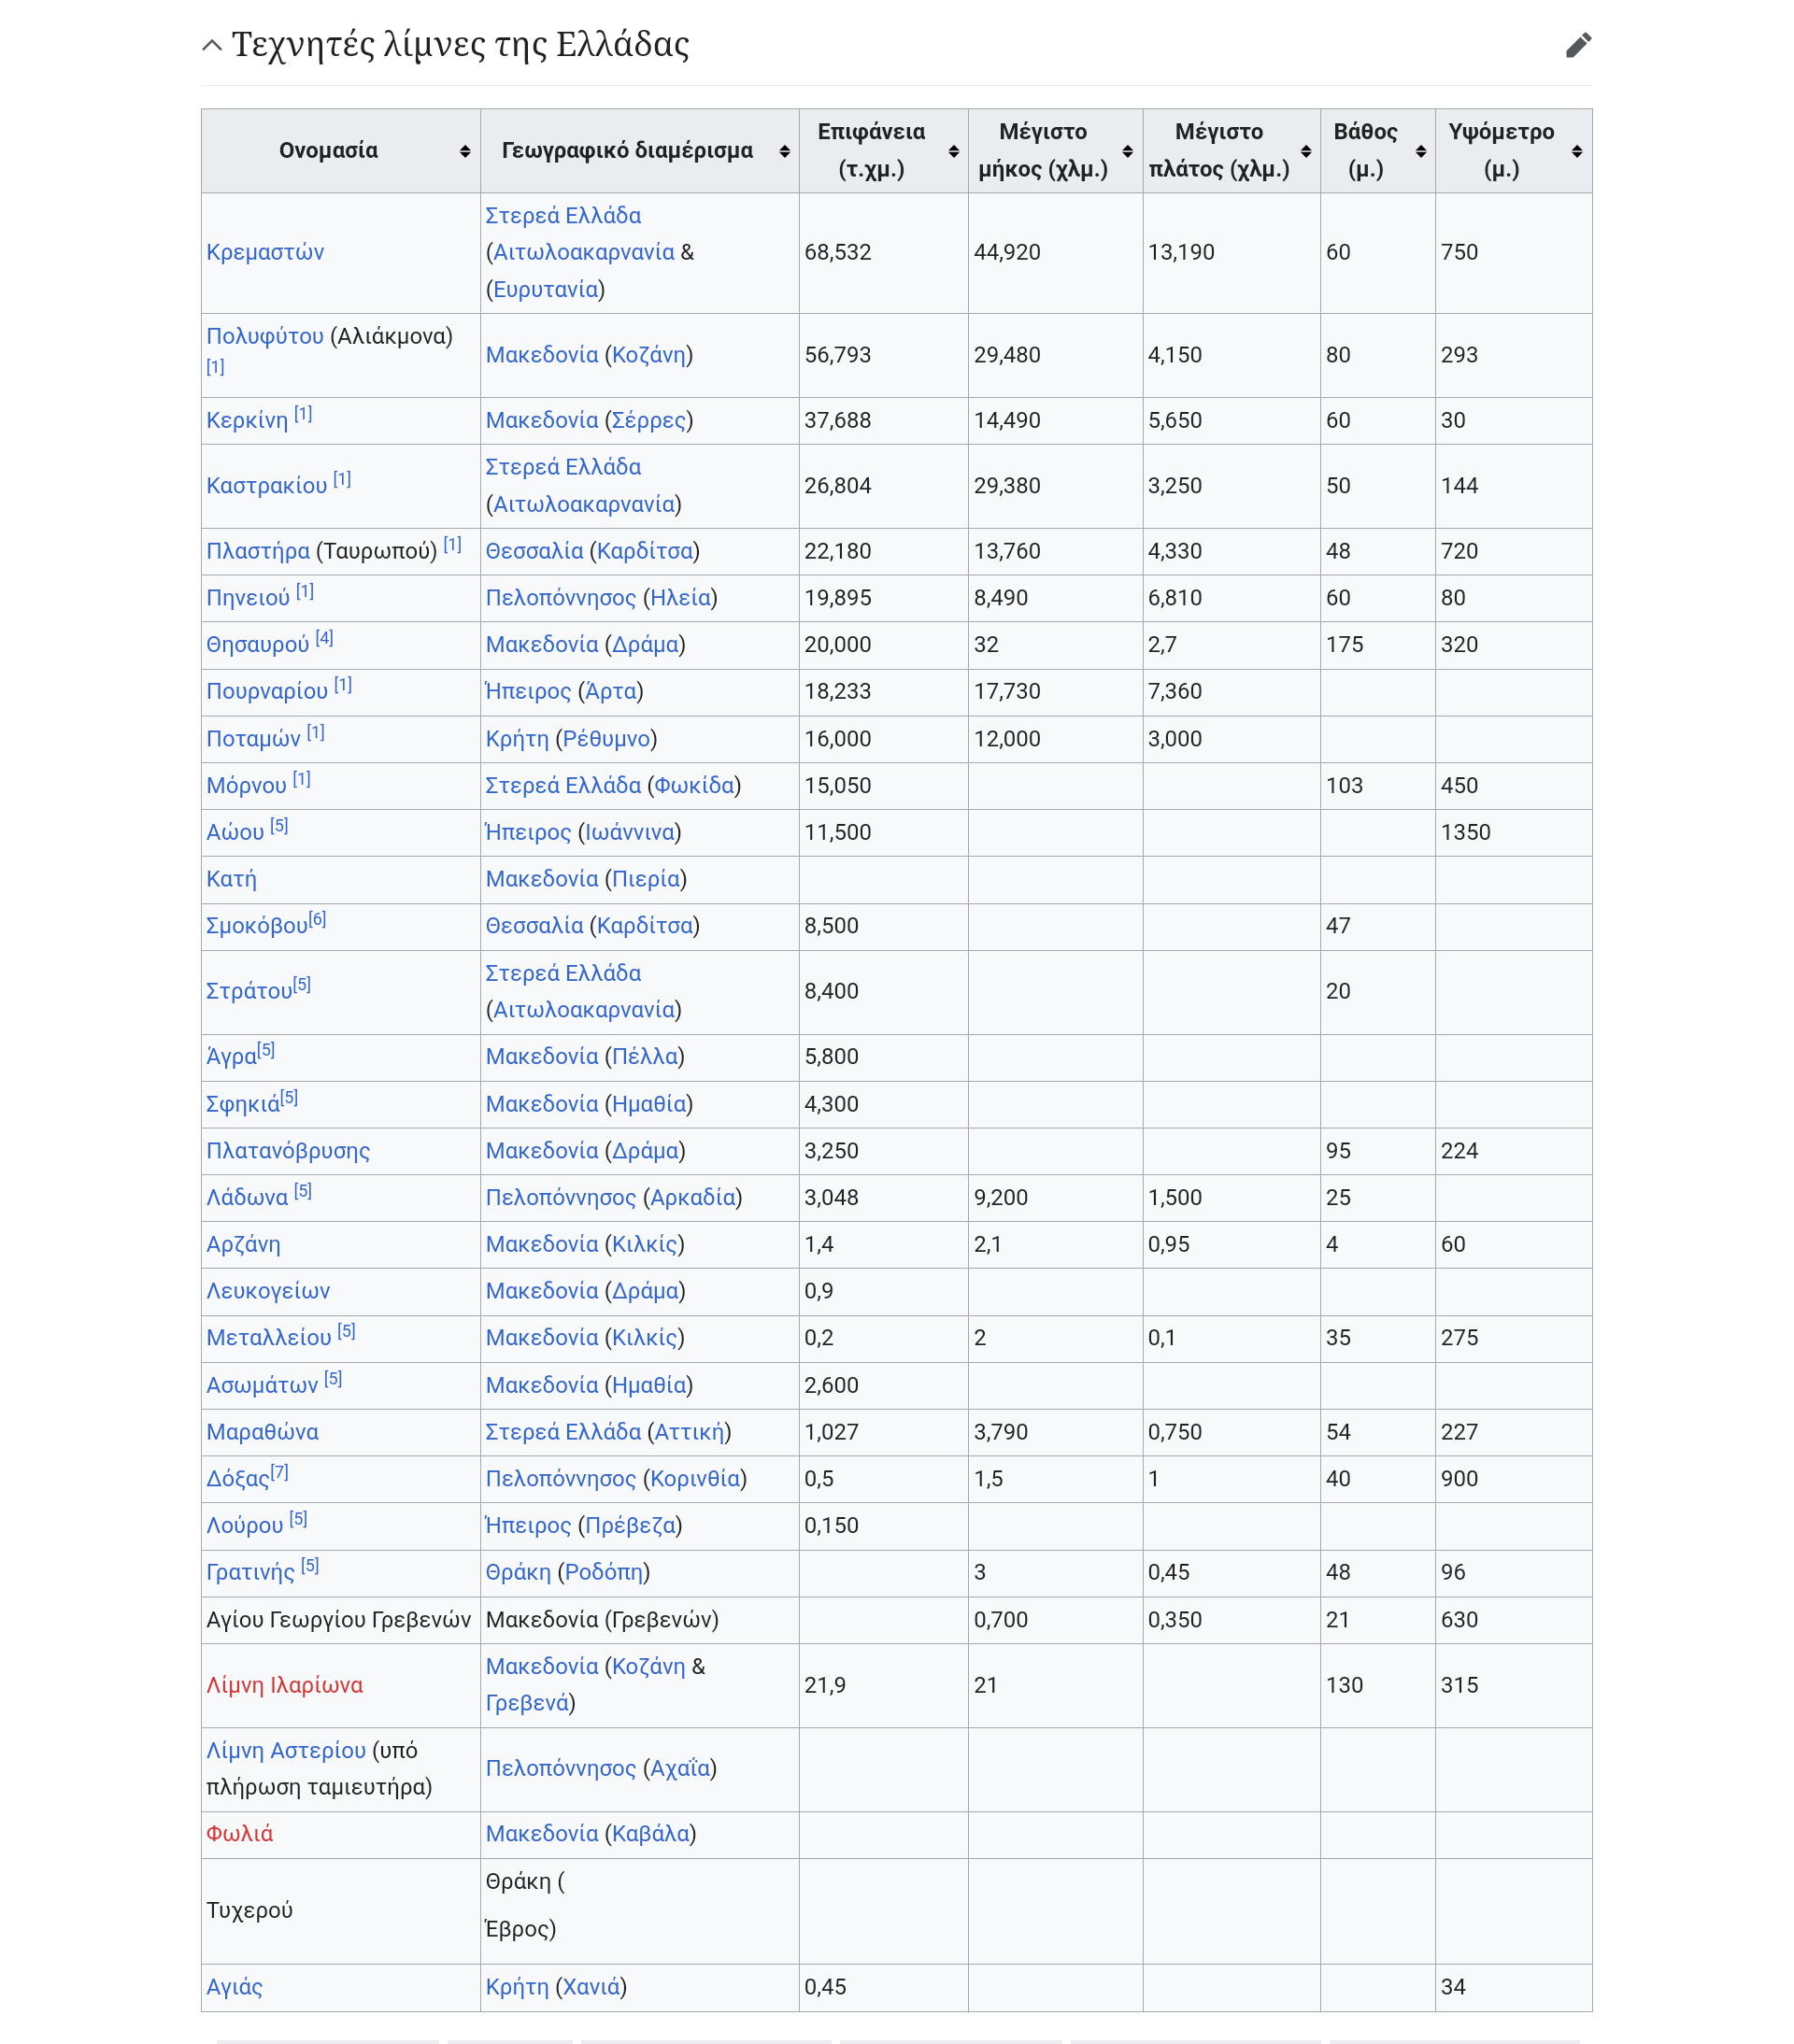Sort by Μέγιστο πλάτος sort icon
1794x2044 pixels.
pyautogui.click(x=1305, y=151)
